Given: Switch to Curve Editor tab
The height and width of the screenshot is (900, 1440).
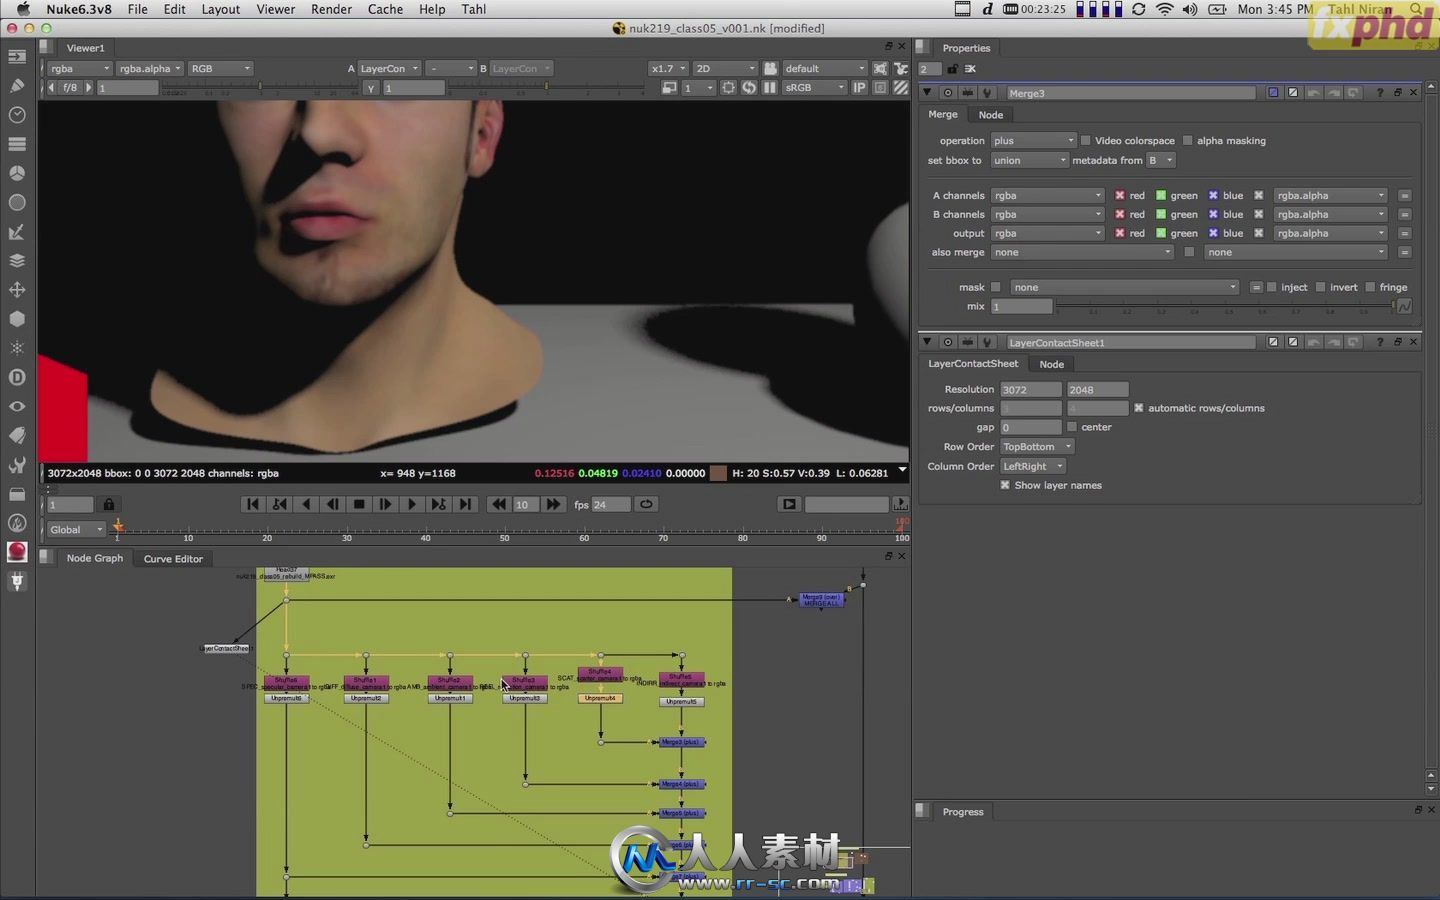Looking at the screenshot, I should pos(173,559).
